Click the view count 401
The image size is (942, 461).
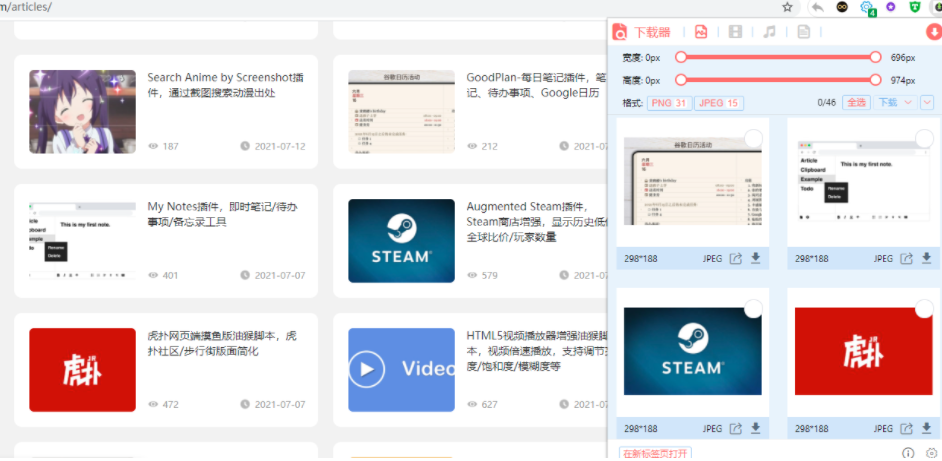point(163,275)
